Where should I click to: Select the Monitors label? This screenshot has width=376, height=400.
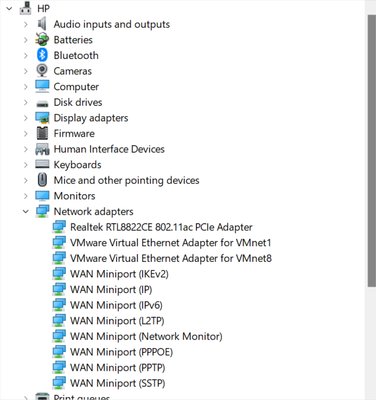(x=74, y=196)
